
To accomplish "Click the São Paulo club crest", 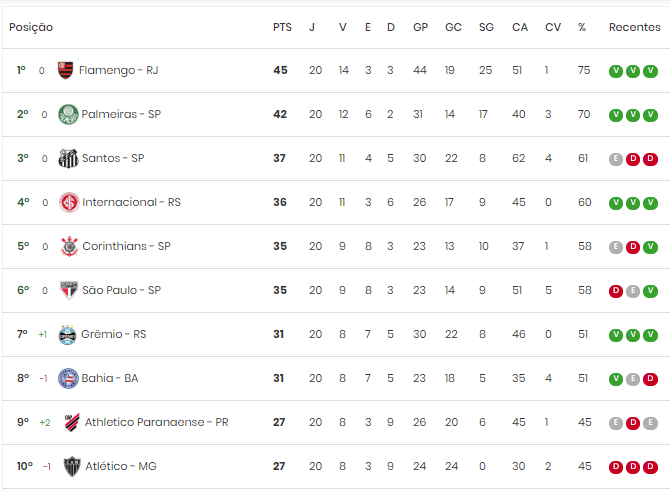I will click(69, 290).
